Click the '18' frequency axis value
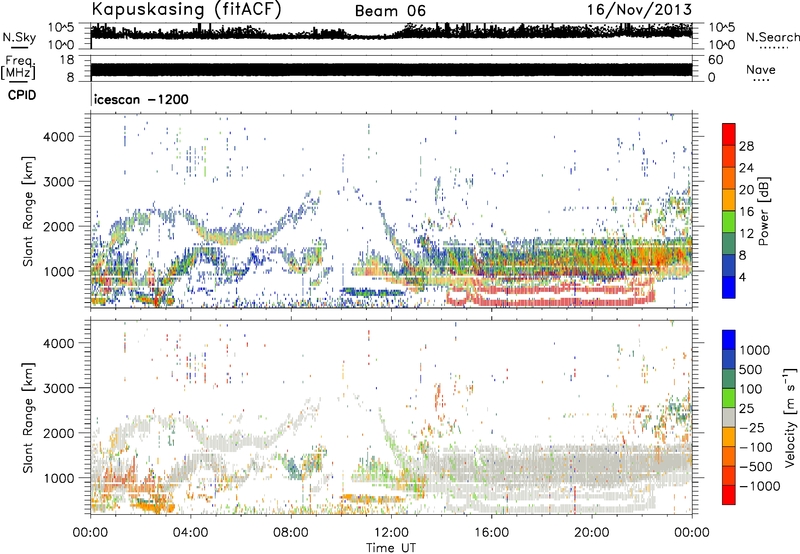The image size is (800, 554). pyautogui.click(x=66, y=60)
